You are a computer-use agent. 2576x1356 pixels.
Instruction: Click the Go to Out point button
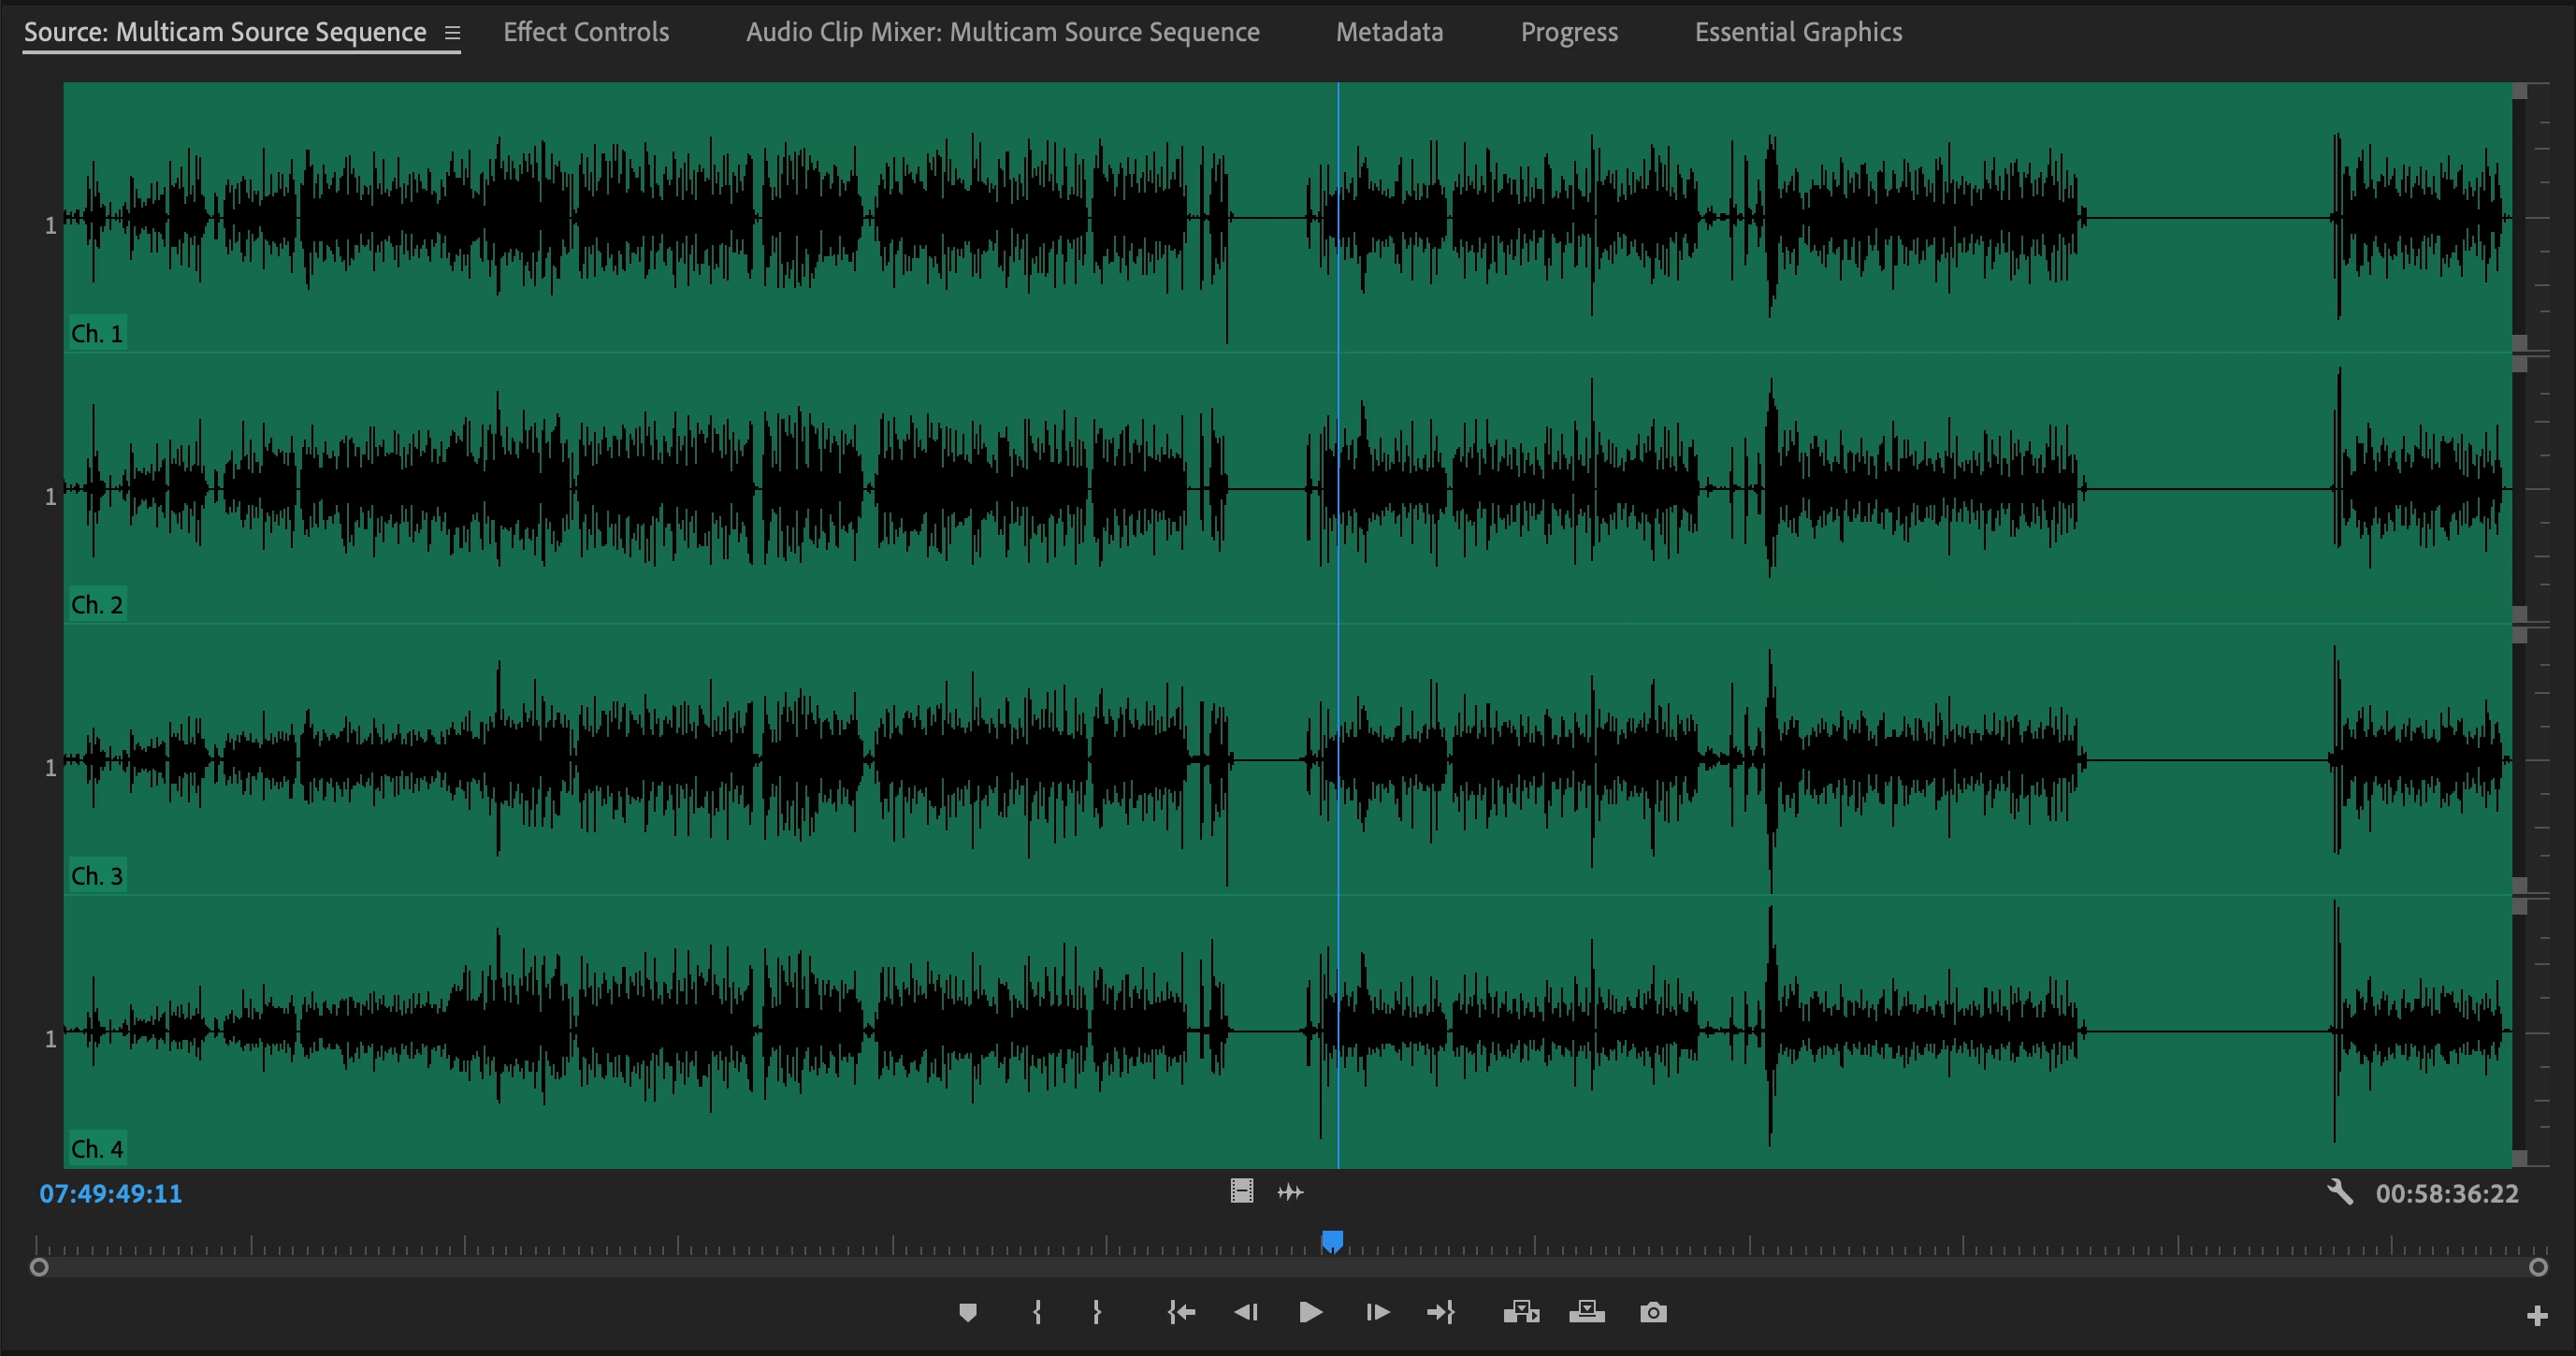point(1441,1312)
